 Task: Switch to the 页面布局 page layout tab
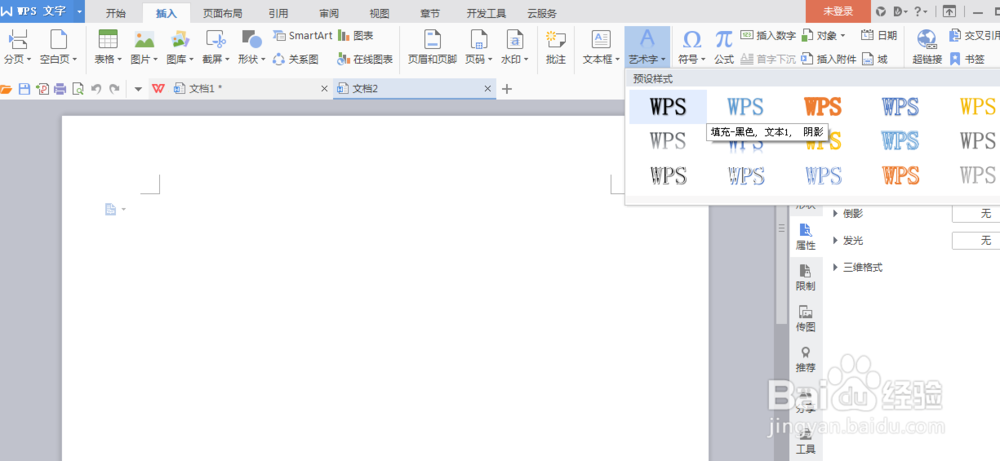(x=222, y=13)
